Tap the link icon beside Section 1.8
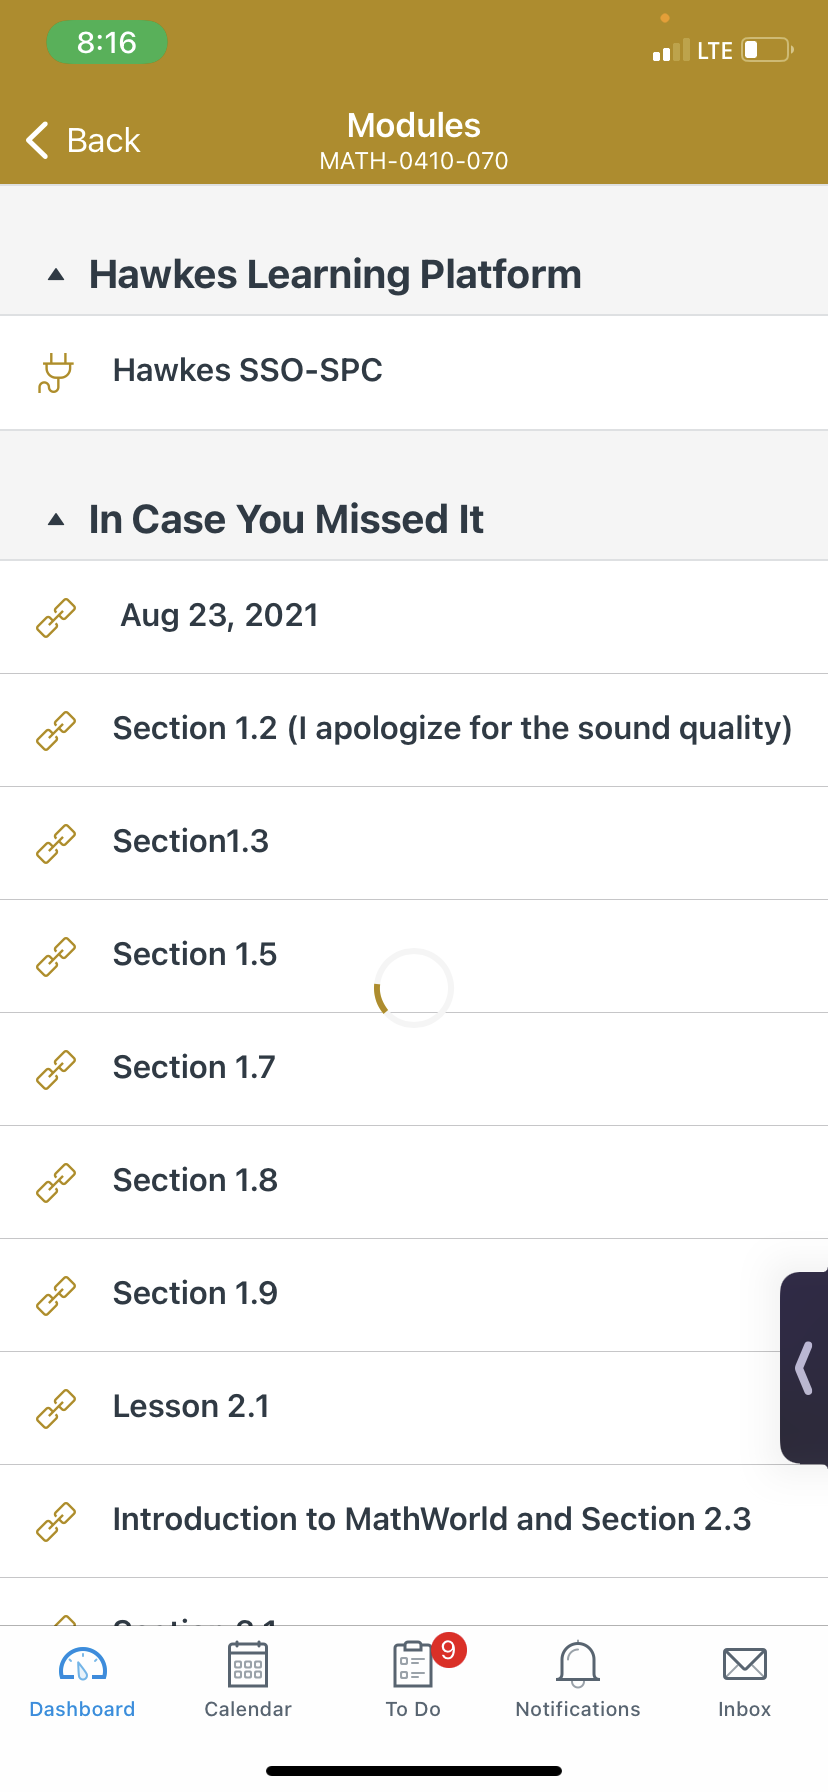Image resolution: width=828 pixels, height=1792 pixels. (x=56, y=1182)
